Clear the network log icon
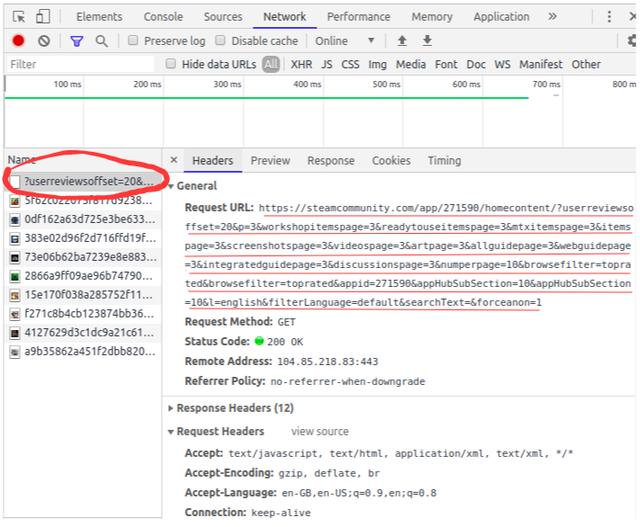The width and height of the screenshot is (640, 527). (x=44, y=41)
